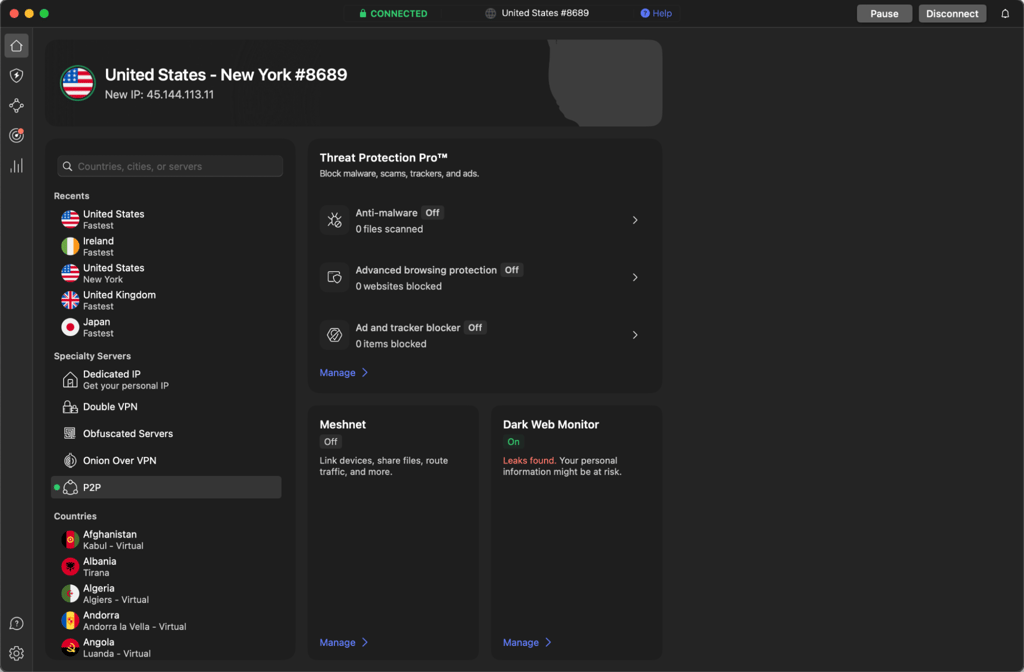Click the Ireland flag icon

click(x=70, y=246)
